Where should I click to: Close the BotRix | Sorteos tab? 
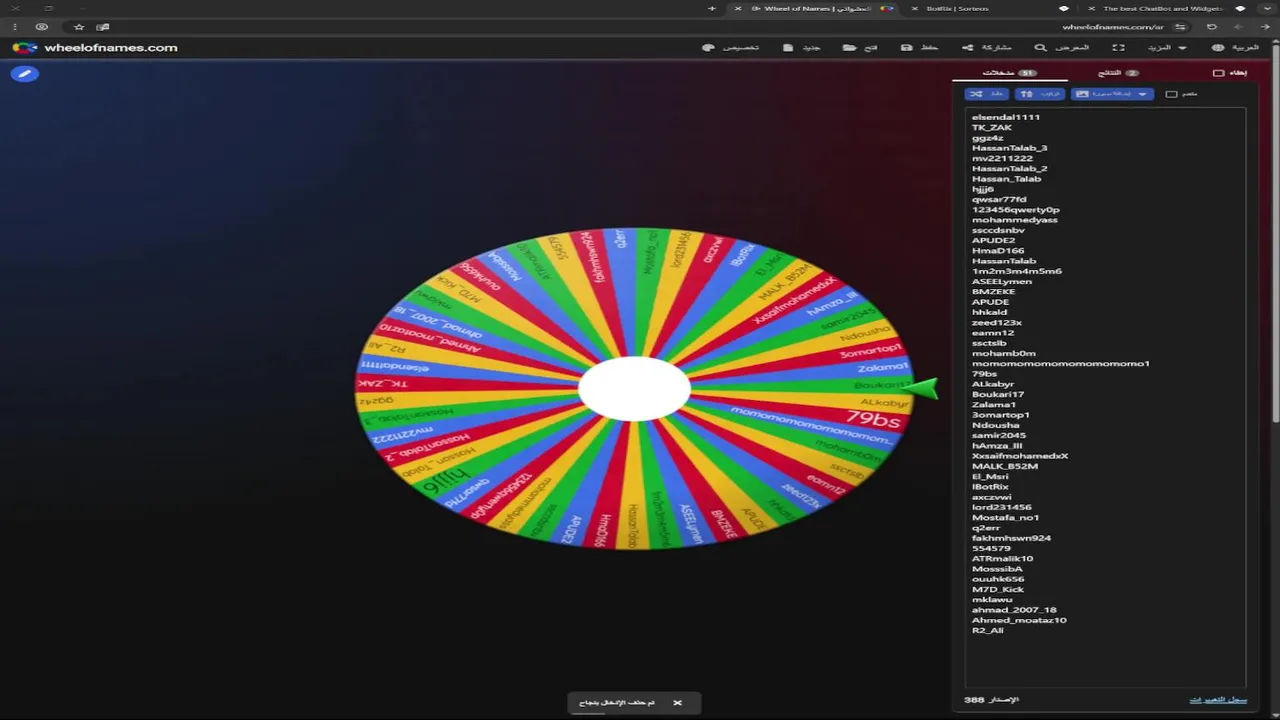914,8
